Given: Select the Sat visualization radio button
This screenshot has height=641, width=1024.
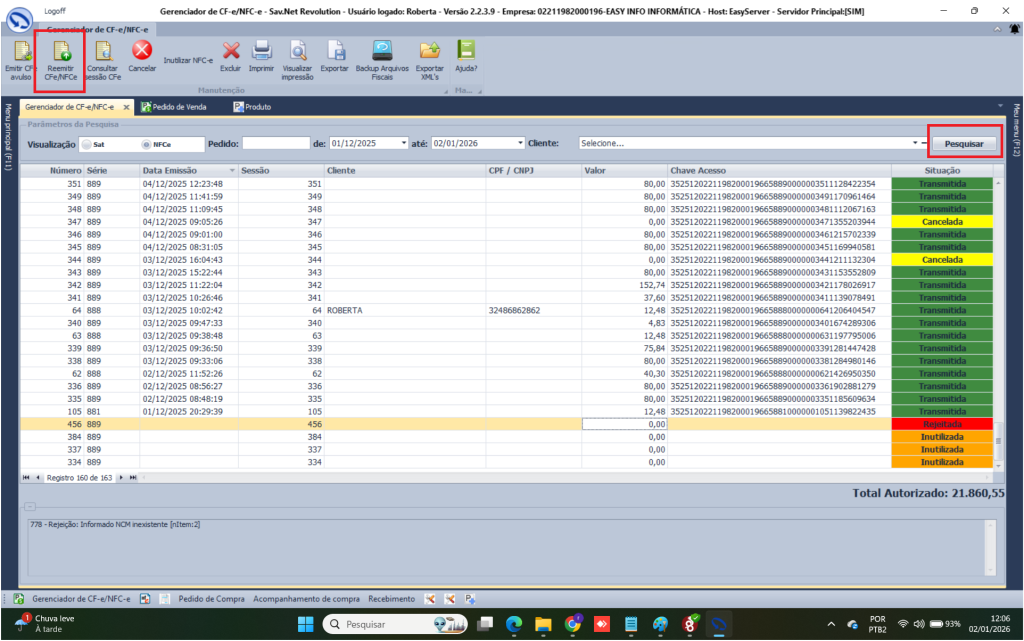Looking at the screenshot, I should (x=86, y=144).
